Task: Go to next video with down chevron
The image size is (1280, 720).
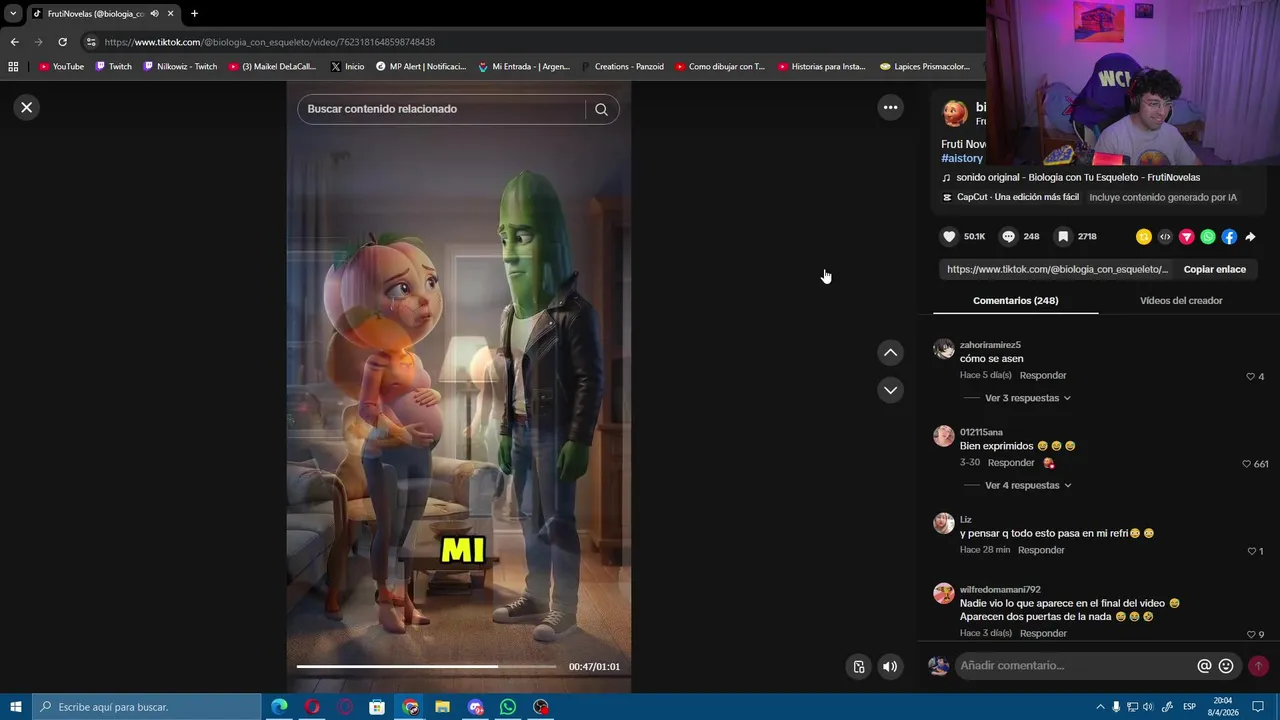Action: (x=890, y=390)
